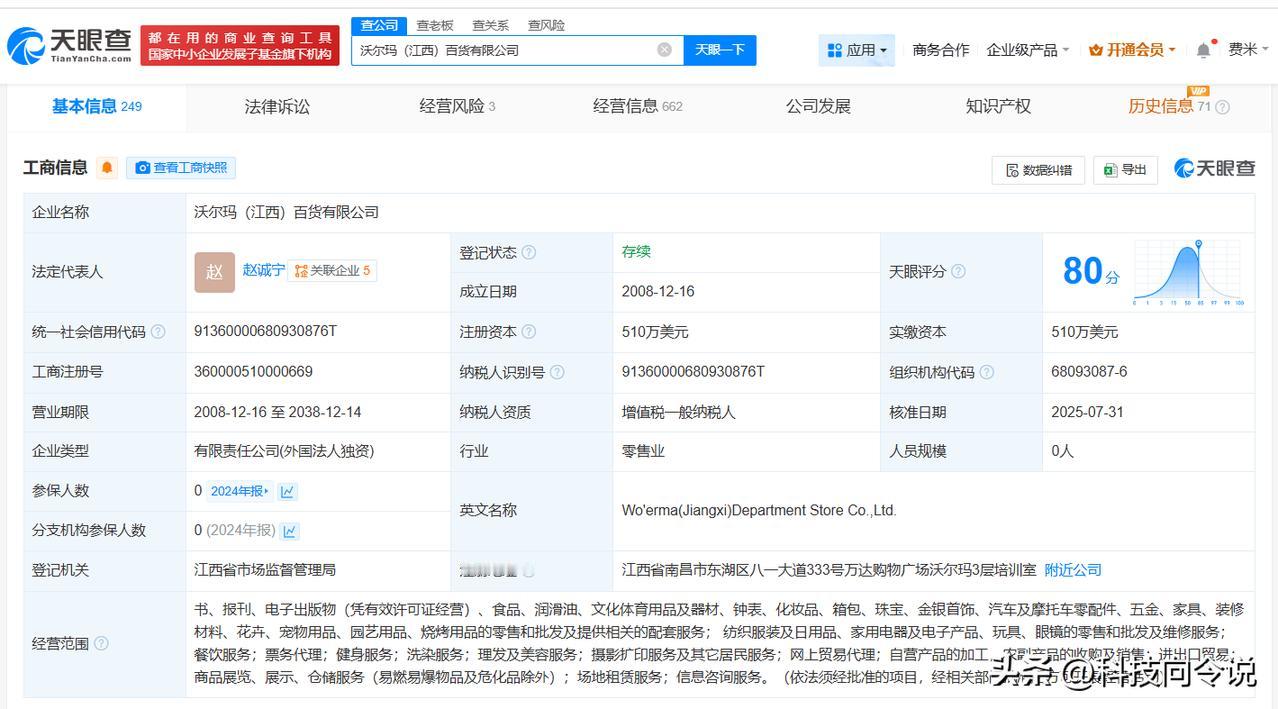Click registration number 360000510000669
The width and height of the screenshot is (1278, 709).
(253, 372)
